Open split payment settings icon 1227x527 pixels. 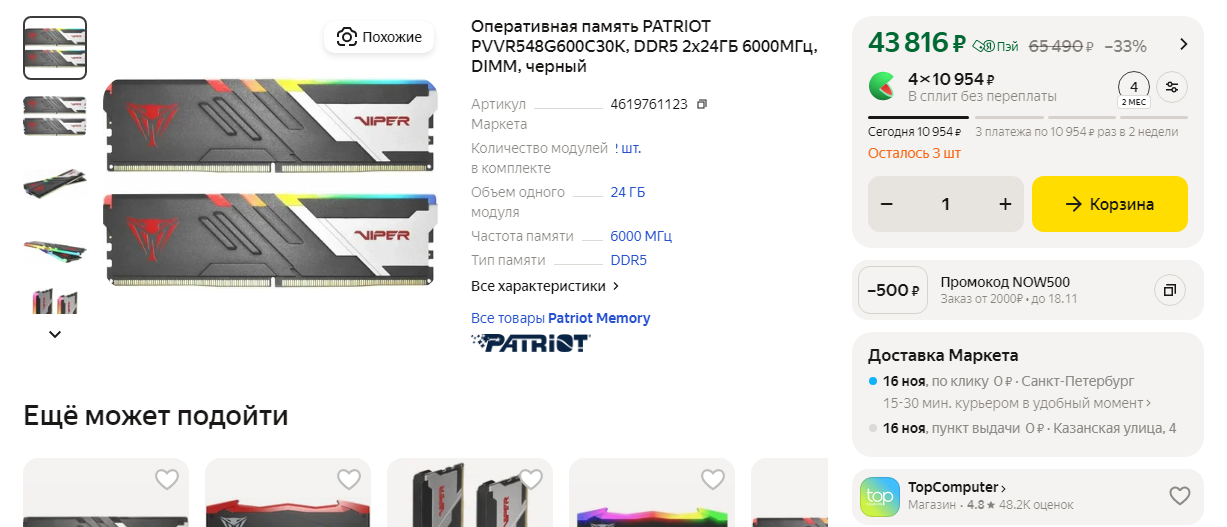pos(1172,87)
